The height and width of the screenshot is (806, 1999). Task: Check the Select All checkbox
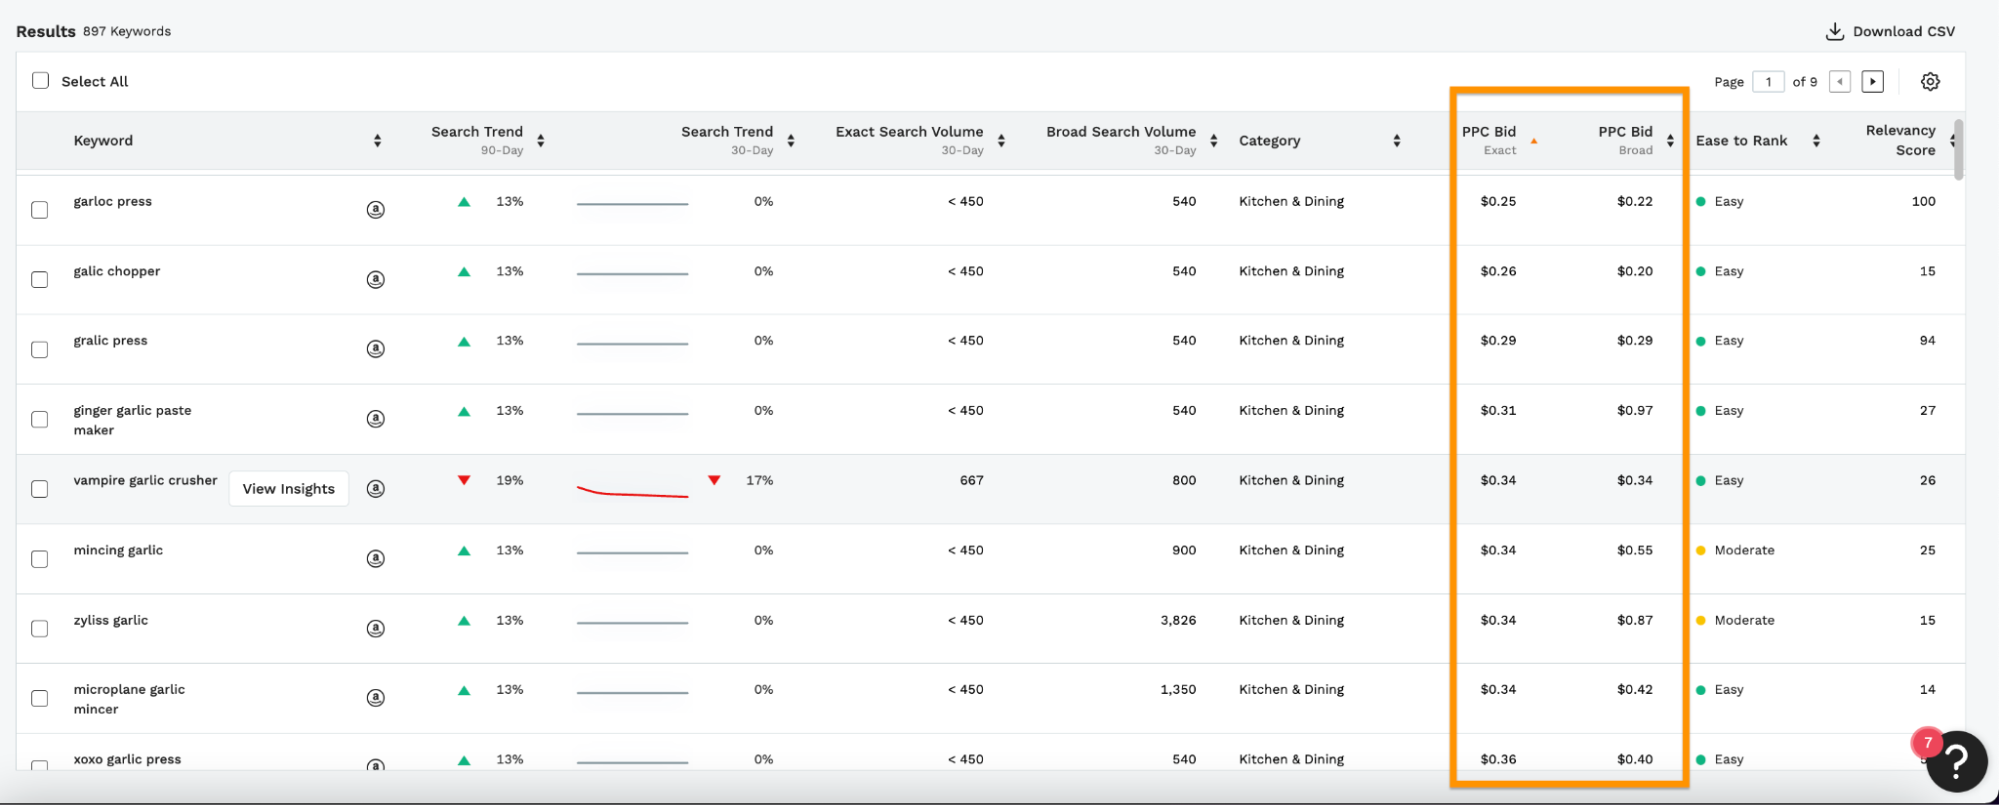click(x=40, y=81)
